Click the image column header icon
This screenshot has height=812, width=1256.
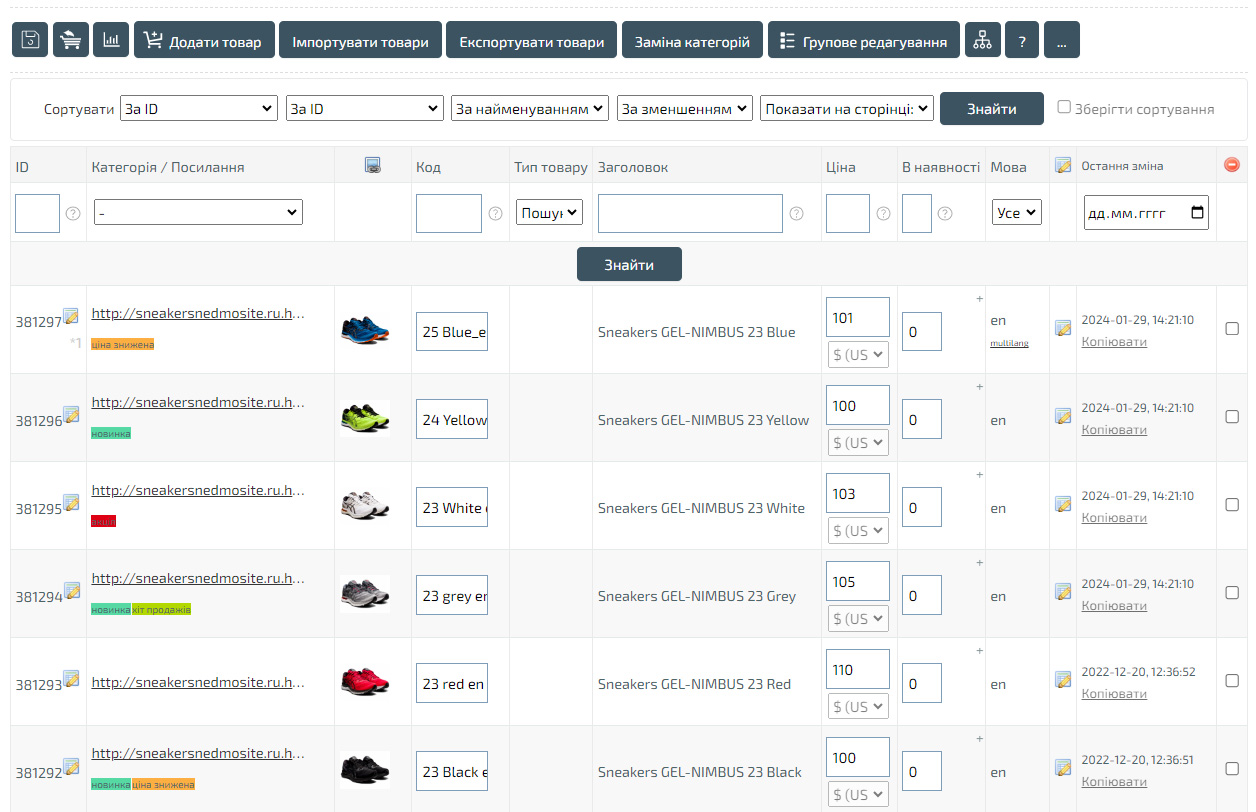[372, 166]
